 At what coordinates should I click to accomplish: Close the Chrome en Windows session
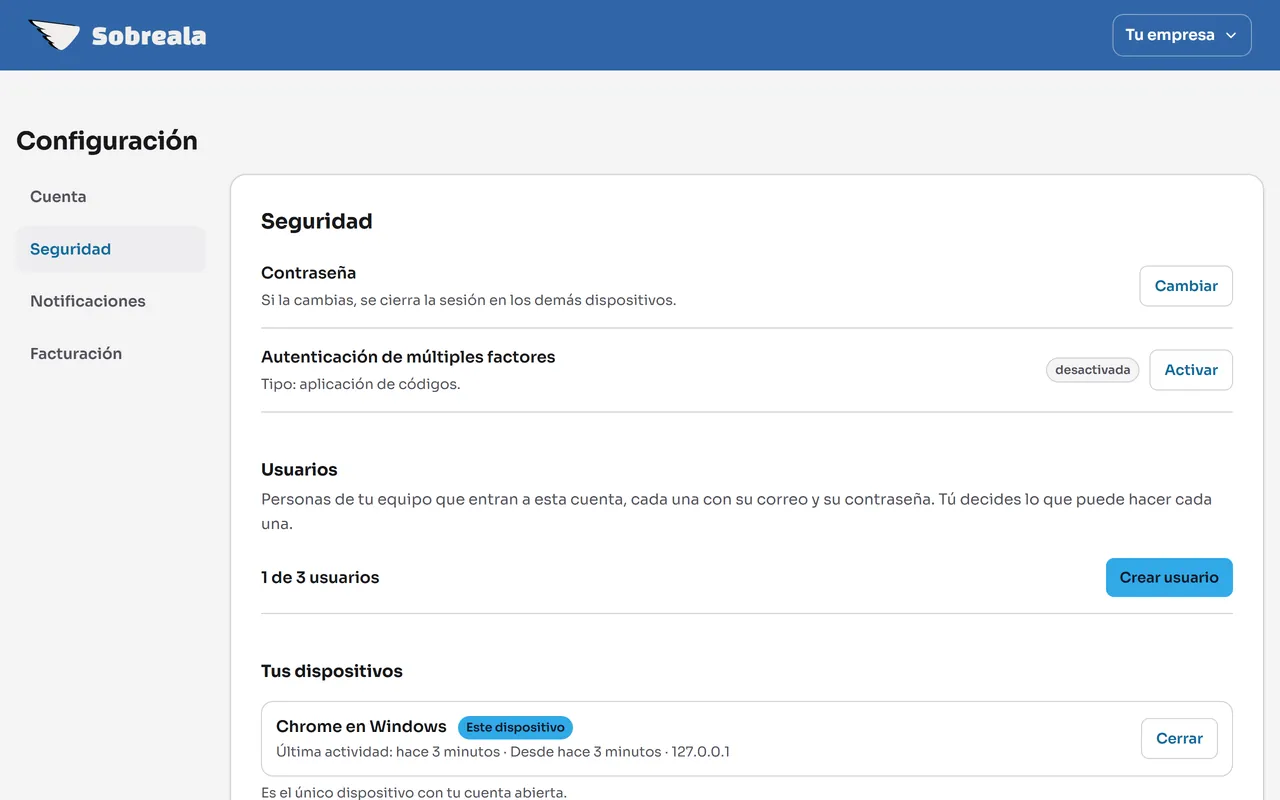click(x=1179, y=738)
